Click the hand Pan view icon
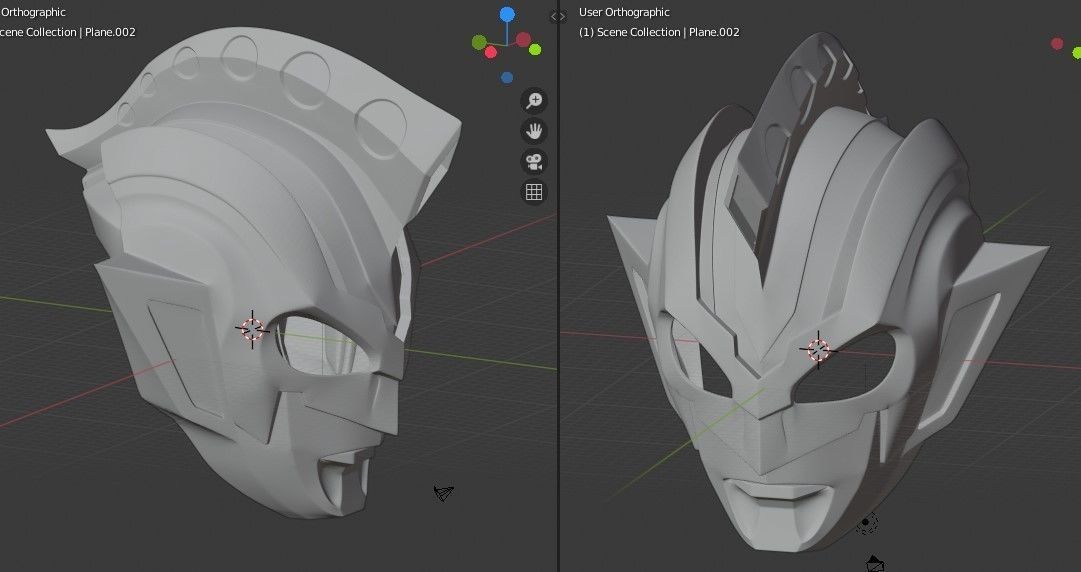Image resolution: width=1081 pixels, height=572 pixels. tap(534, 131)
